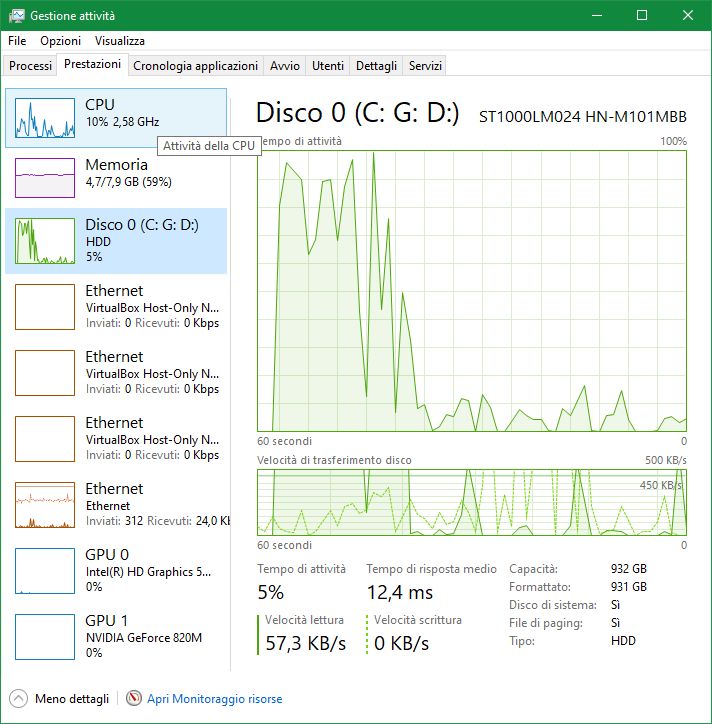This screenshot has height=724, width=712.
Task: Click the Disco di sistema label
Action: pyautogui.click(x=553, y=605)
